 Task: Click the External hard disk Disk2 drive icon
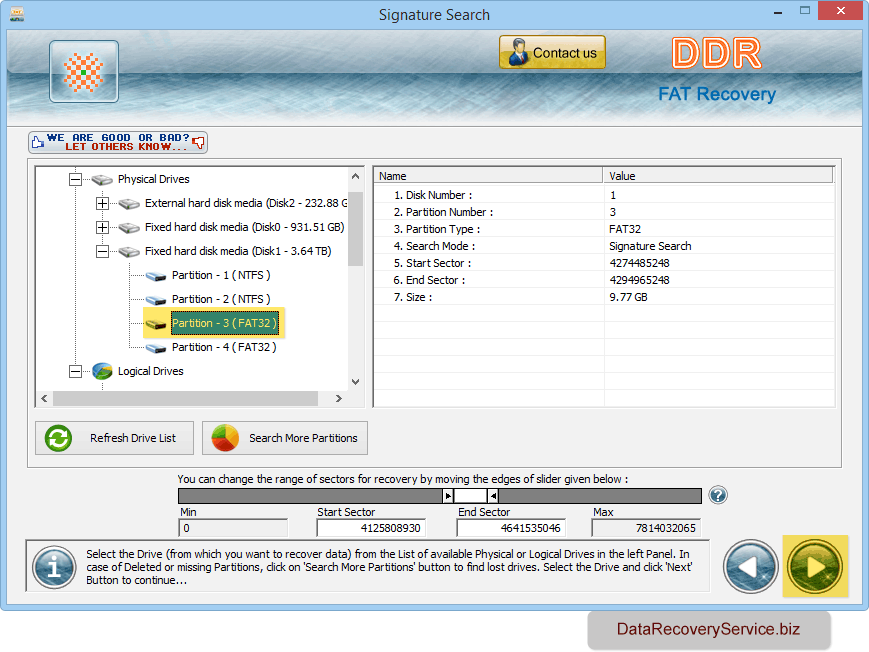pyautogui.click(x=129, y=204)
